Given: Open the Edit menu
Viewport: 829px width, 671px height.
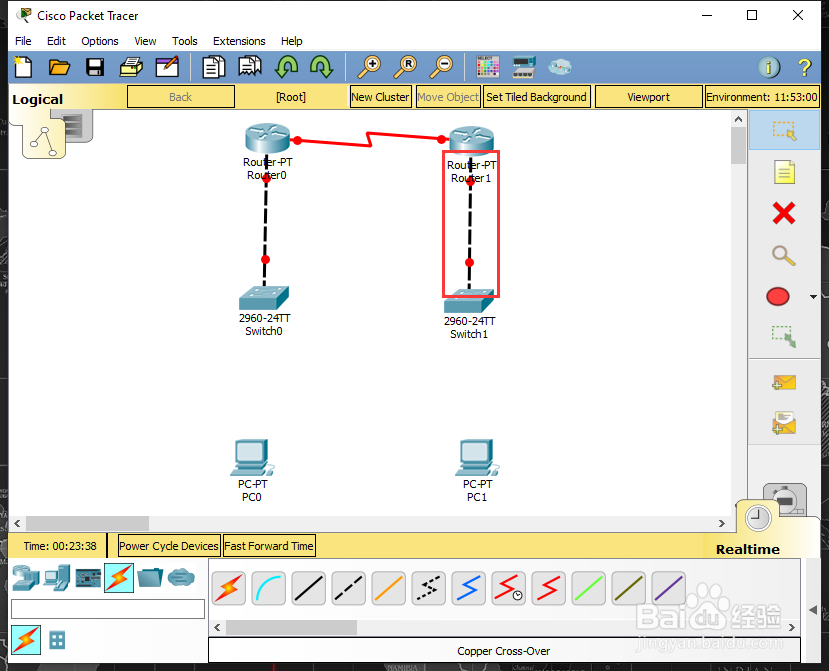Looking at the screenshot, I should [56, 41].
